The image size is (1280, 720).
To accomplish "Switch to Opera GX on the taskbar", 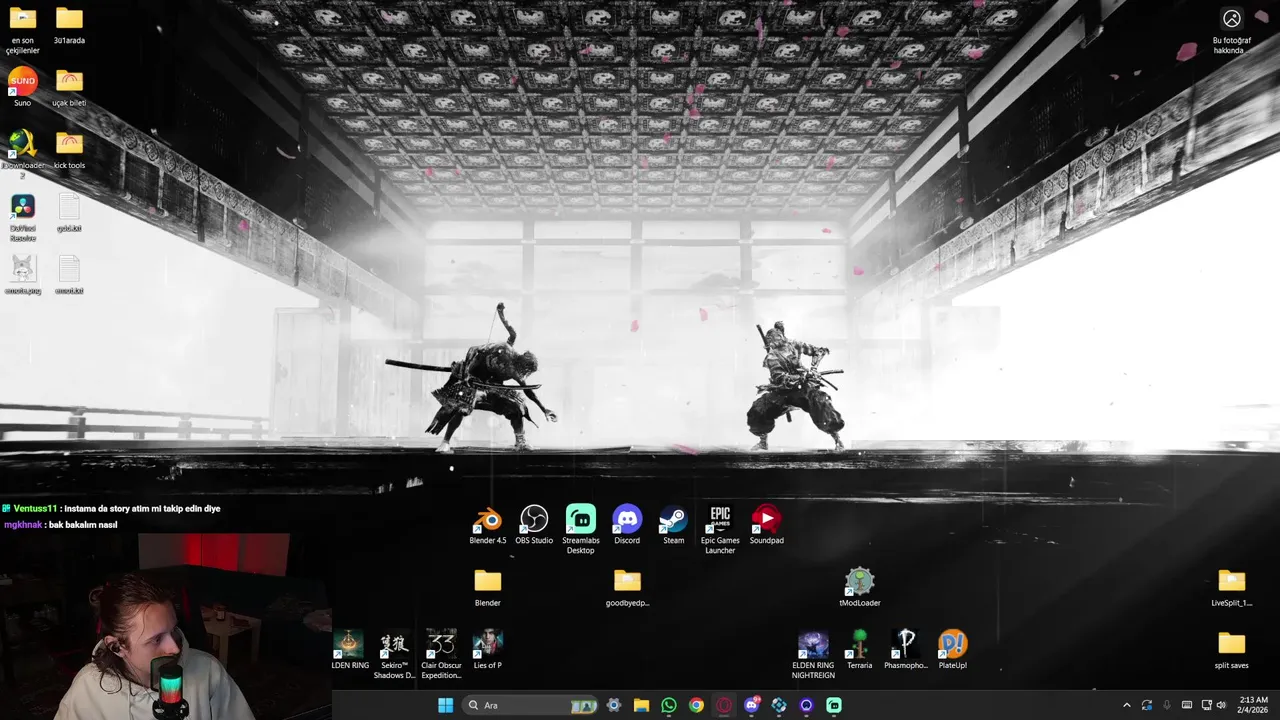I will point(724,705).
